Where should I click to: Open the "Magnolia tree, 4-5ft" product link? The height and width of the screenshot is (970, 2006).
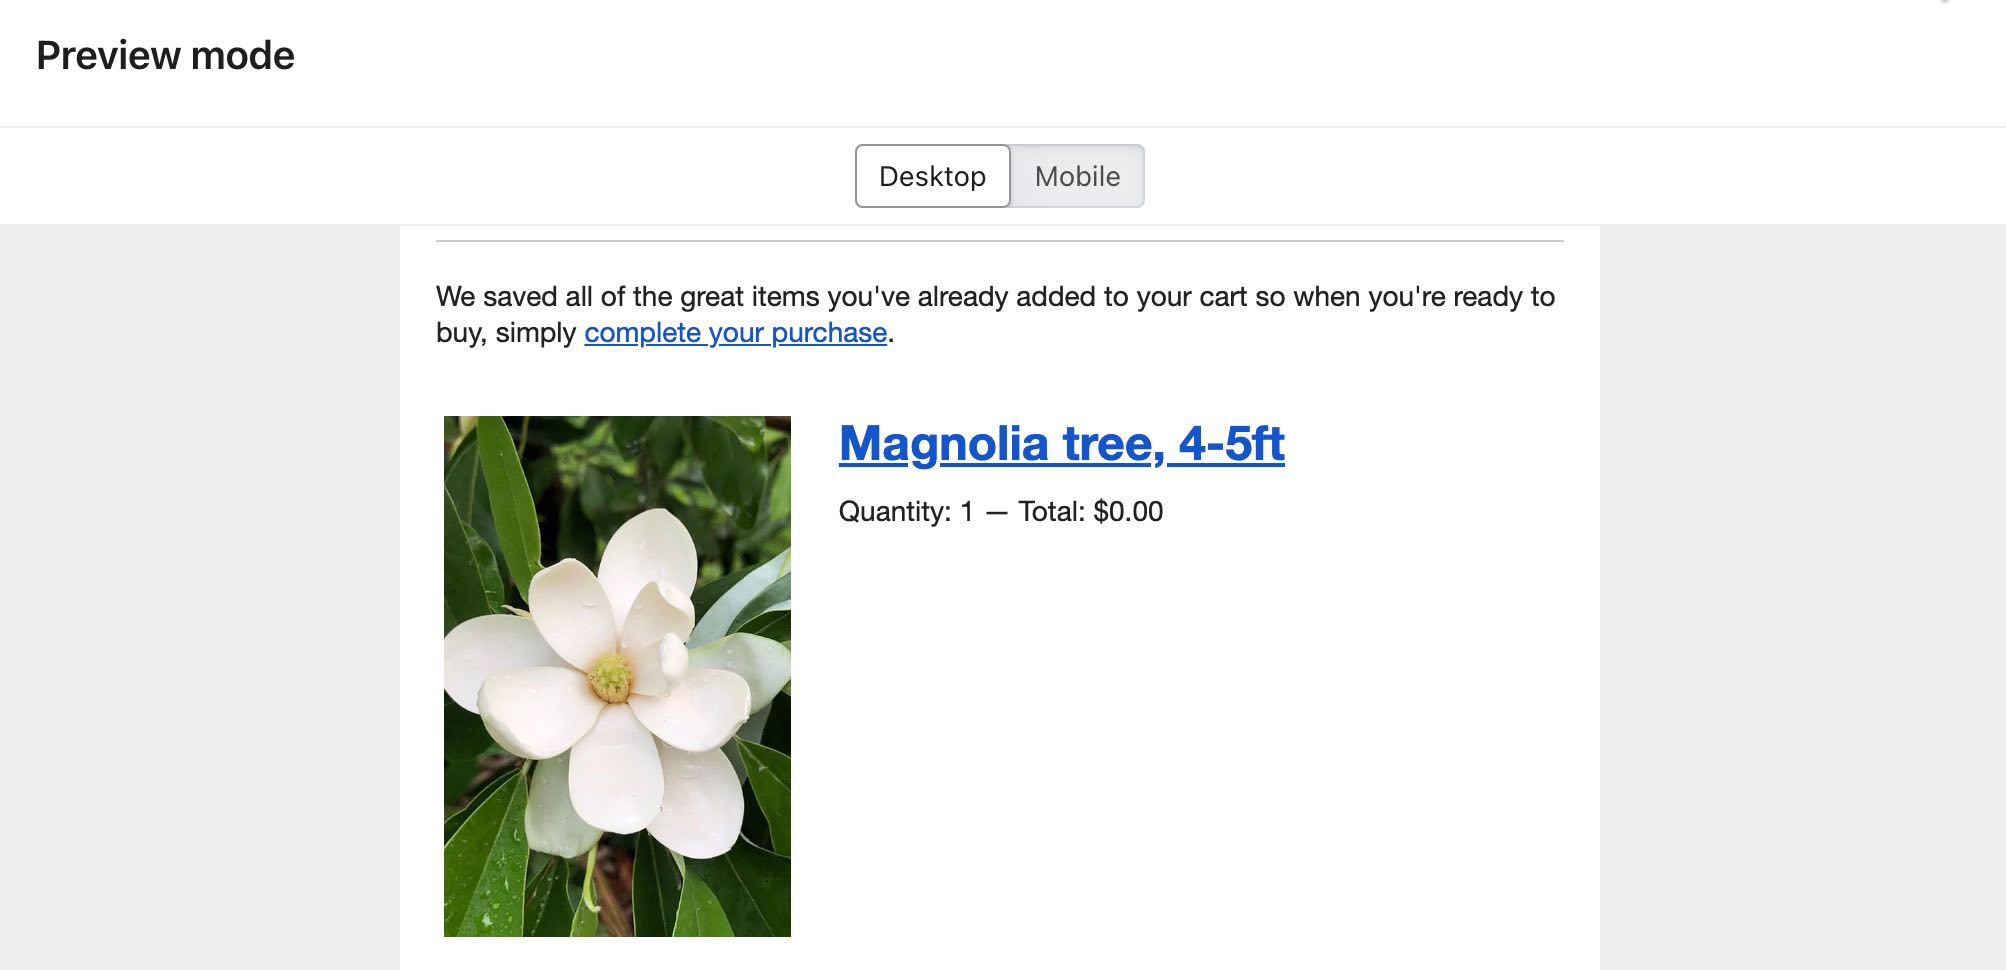[1061, 444]
